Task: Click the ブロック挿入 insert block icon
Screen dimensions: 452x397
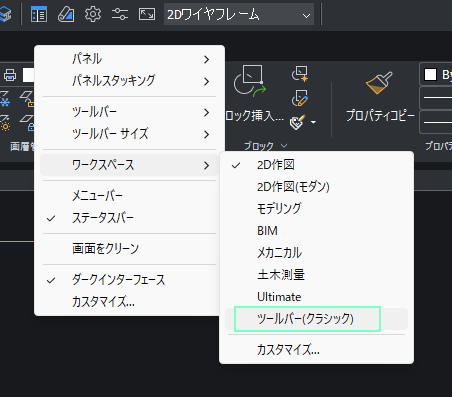Action: click(249, 81)
